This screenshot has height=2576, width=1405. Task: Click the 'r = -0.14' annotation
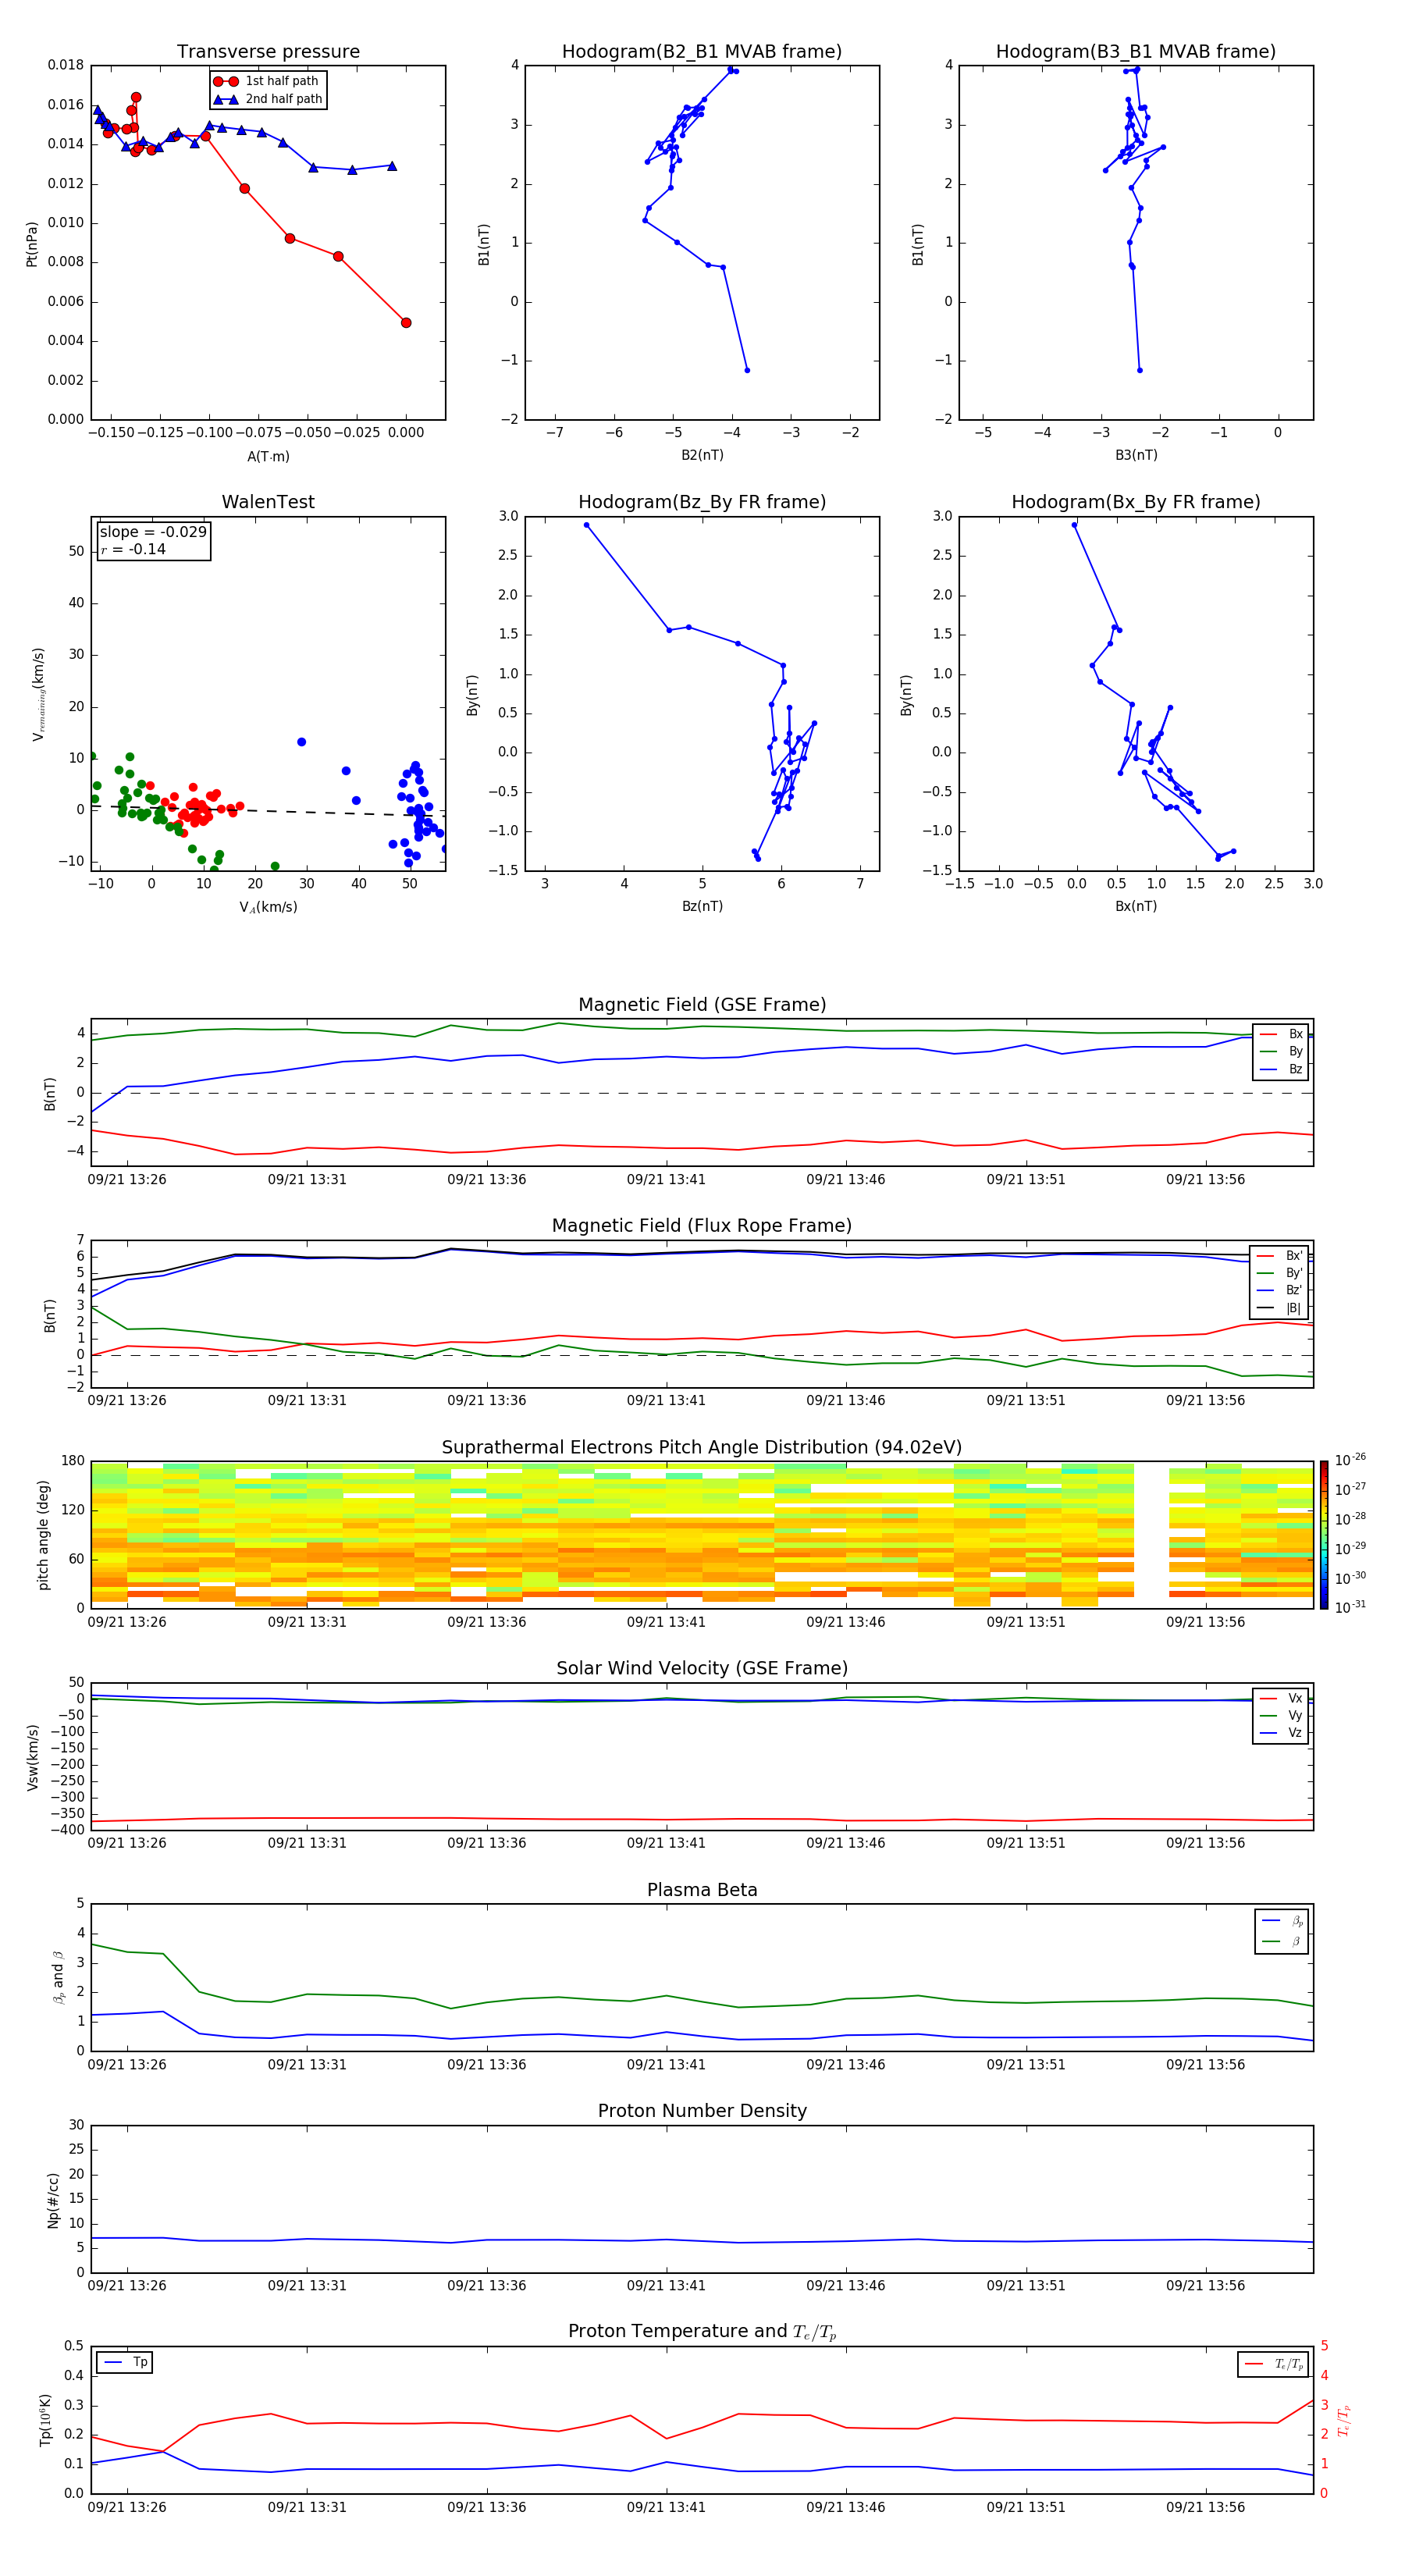133,549
